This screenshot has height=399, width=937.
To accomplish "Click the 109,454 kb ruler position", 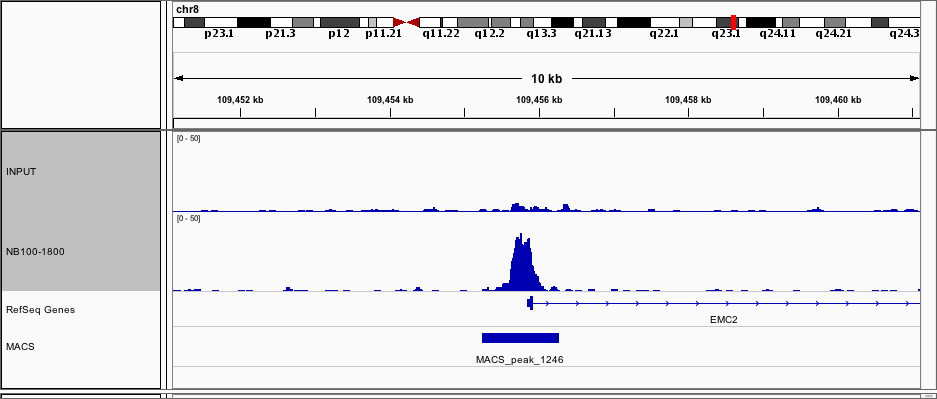I will pos(390,100).
